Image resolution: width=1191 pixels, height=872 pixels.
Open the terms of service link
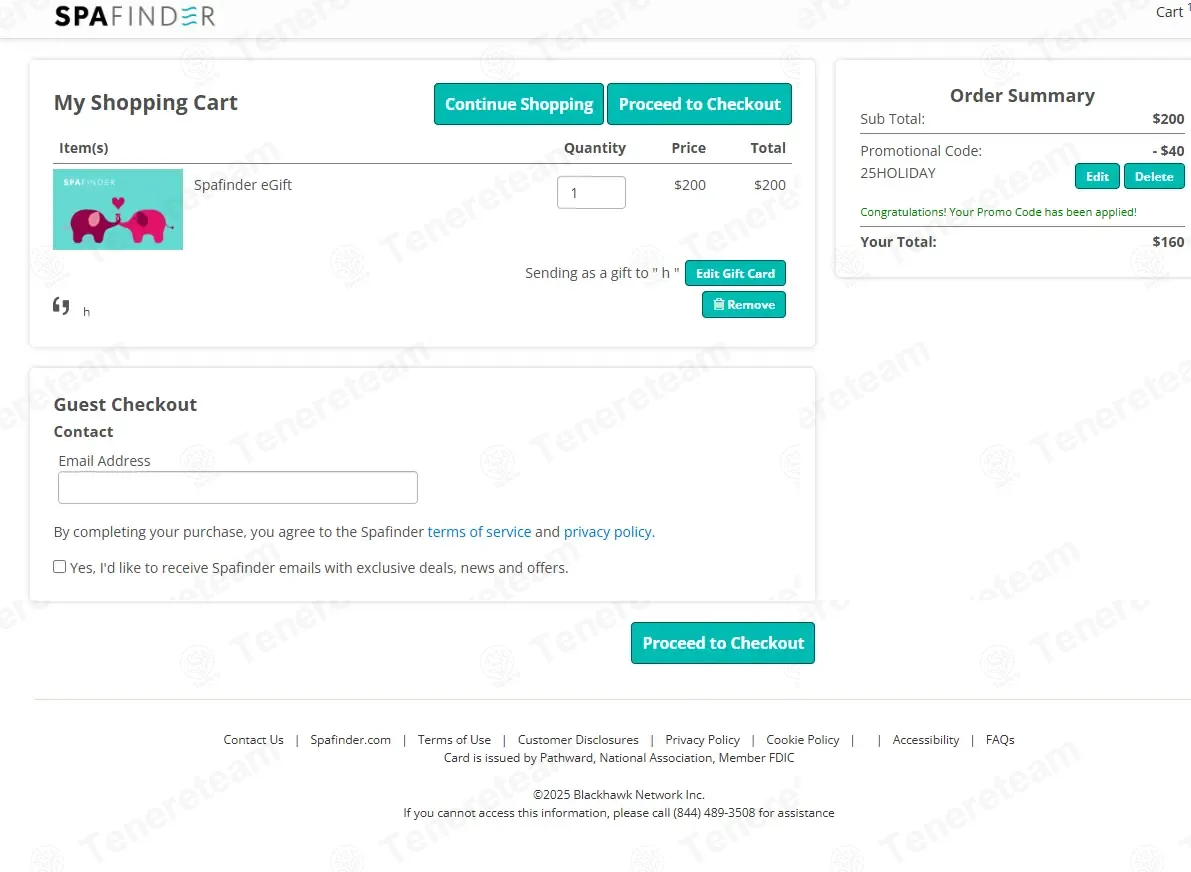tap(479, 532)
